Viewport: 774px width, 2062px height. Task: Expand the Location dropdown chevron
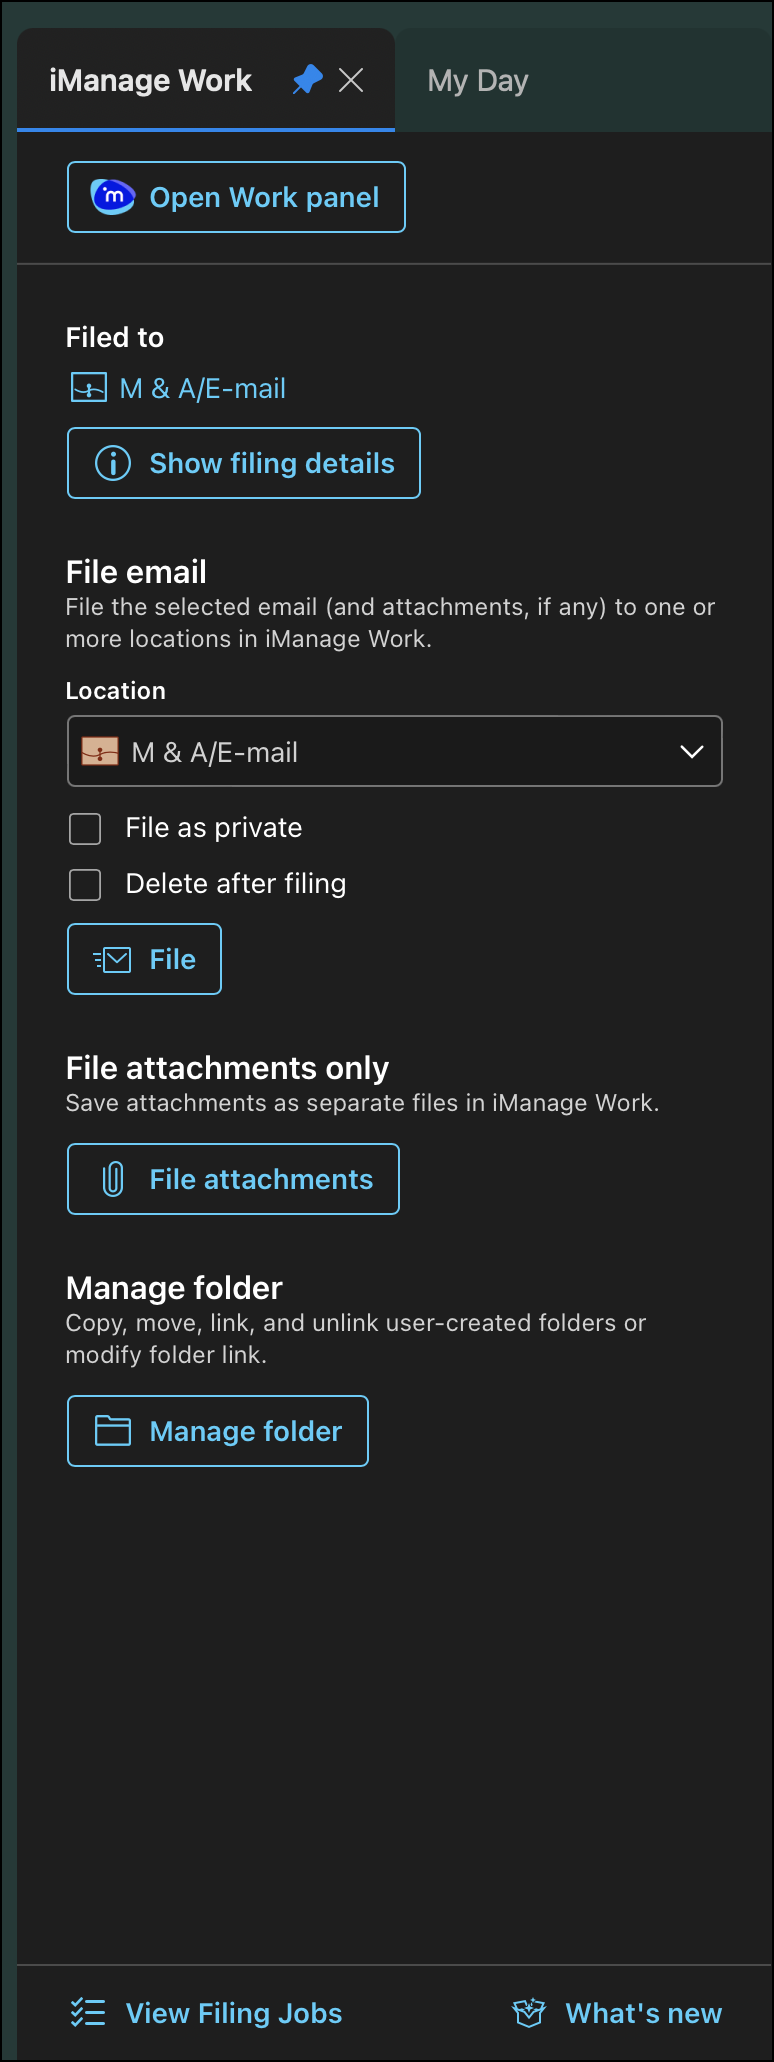point(692,752)
